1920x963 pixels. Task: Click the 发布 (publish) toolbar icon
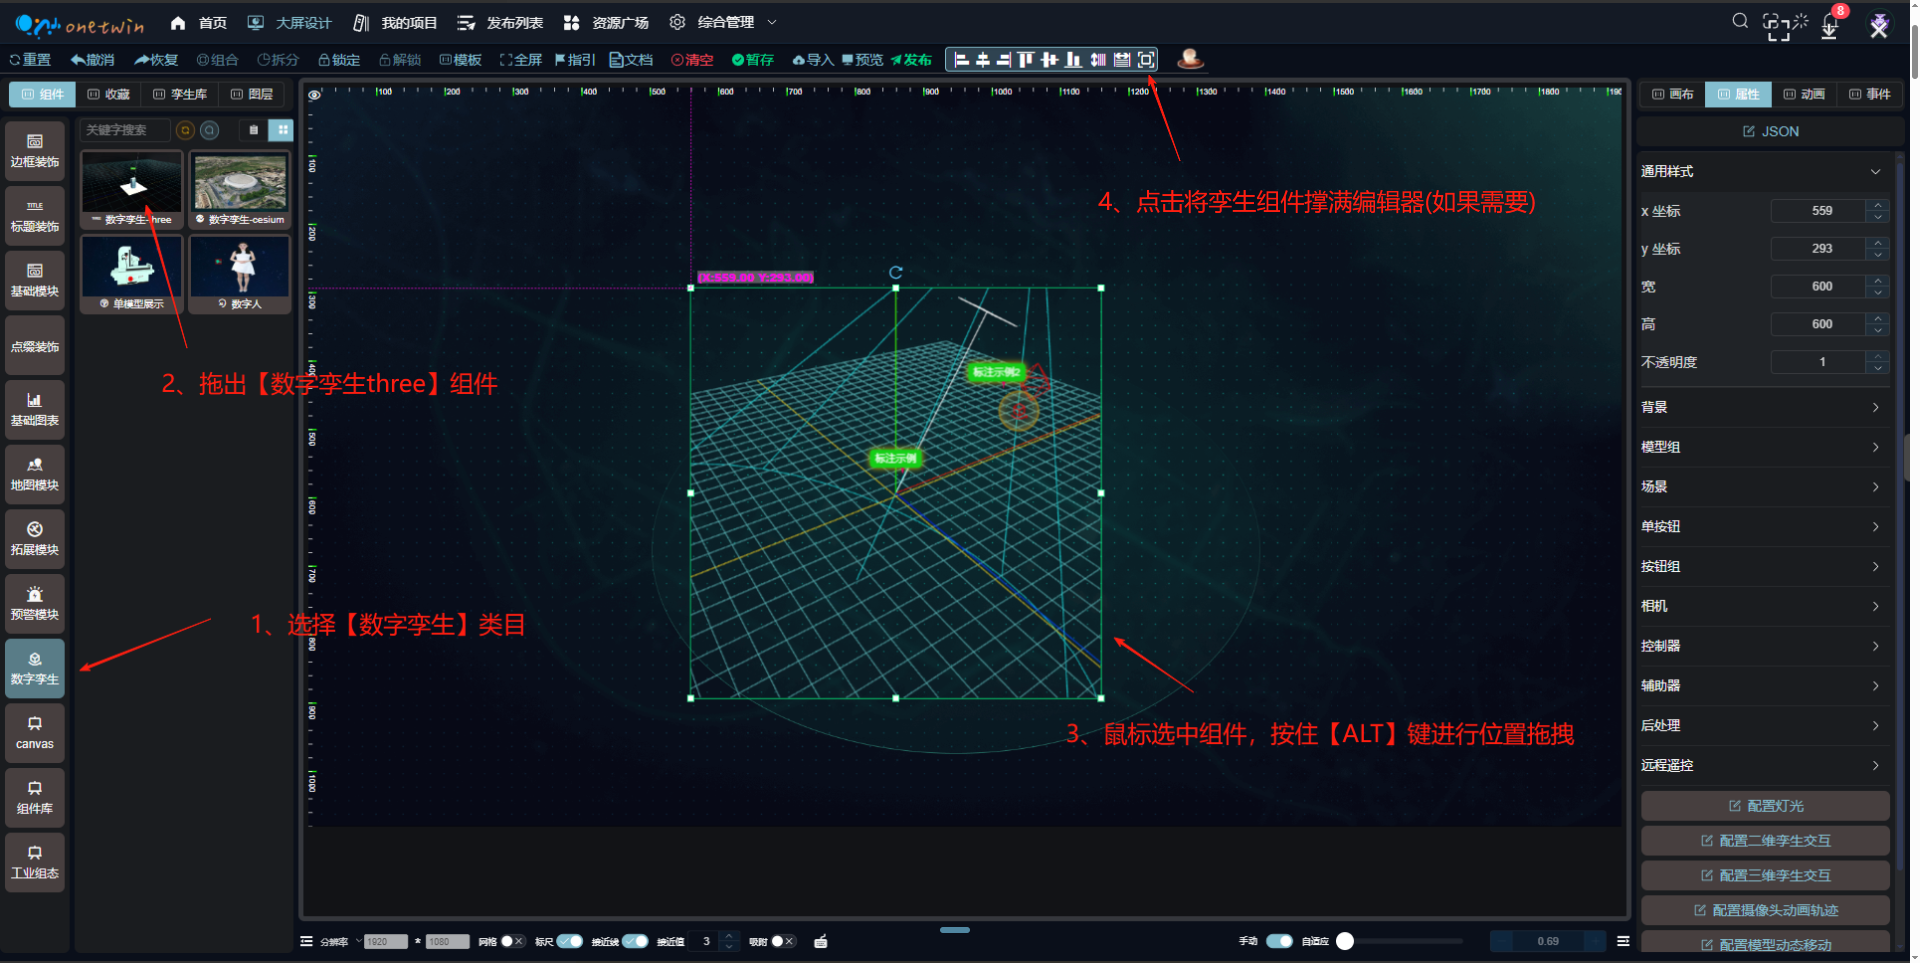coord(911,60)
